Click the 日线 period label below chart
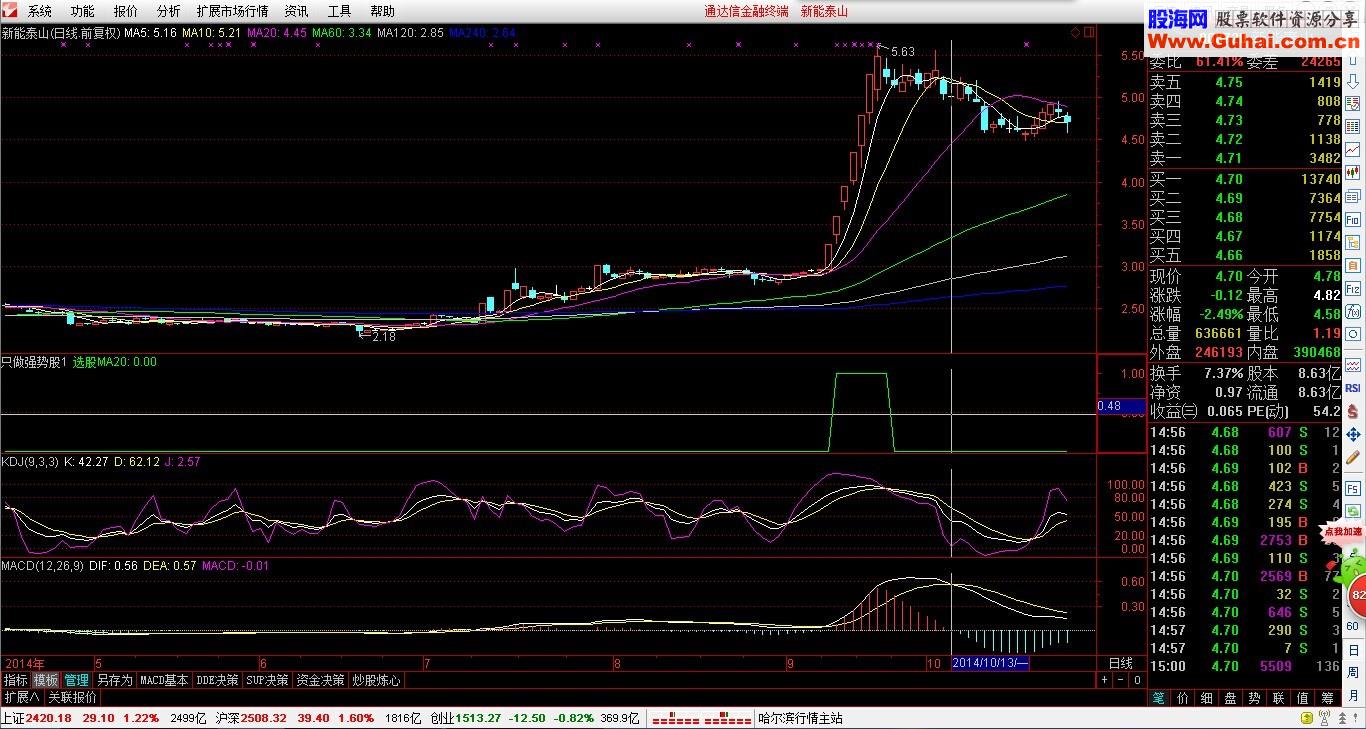The height and width of the screenshot is (729, 1366). (1120, 663)
